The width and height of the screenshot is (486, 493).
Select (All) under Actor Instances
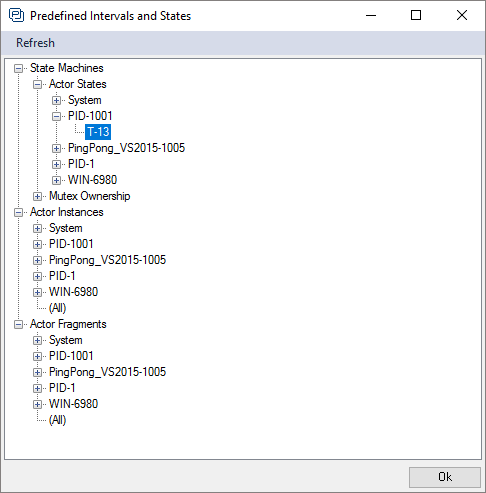tap(58, 308)
